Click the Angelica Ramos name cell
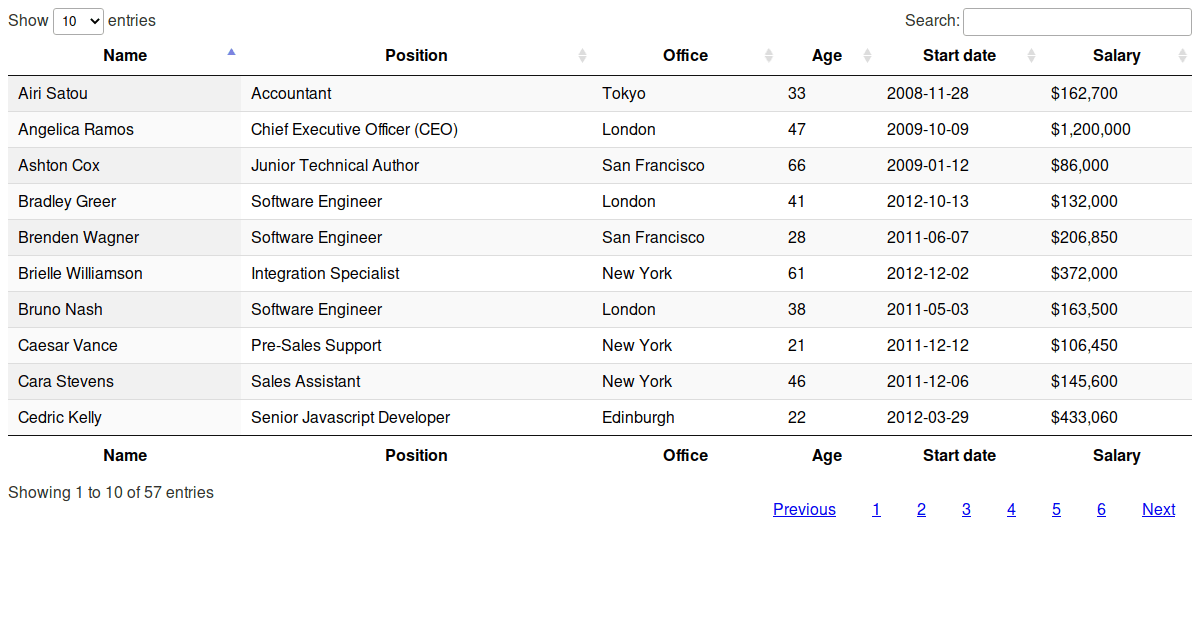This screenshot has width=1200, height=630. point(76,130)
